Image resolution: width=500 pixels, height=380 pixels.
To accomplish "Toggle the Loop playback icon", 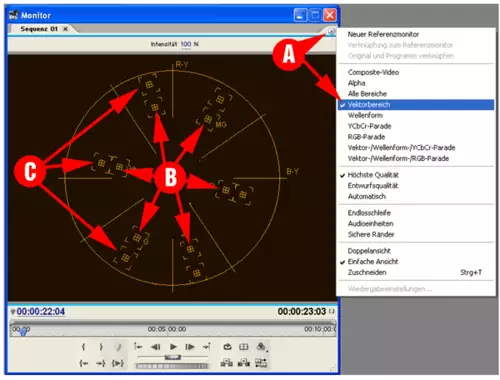I will point(227,347).
